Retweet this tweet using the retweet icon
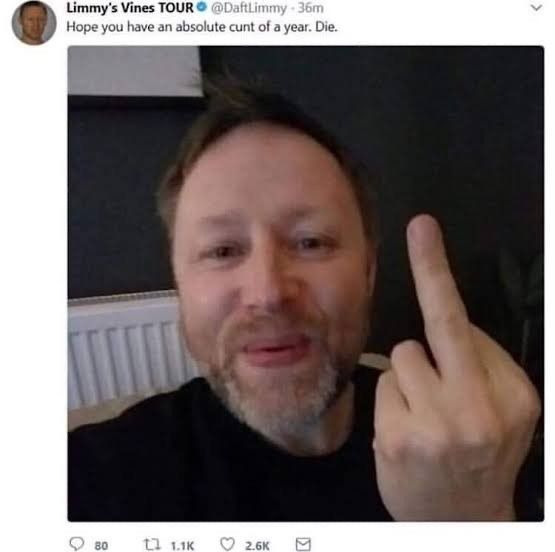555x552 pixels. pos(152,544)
